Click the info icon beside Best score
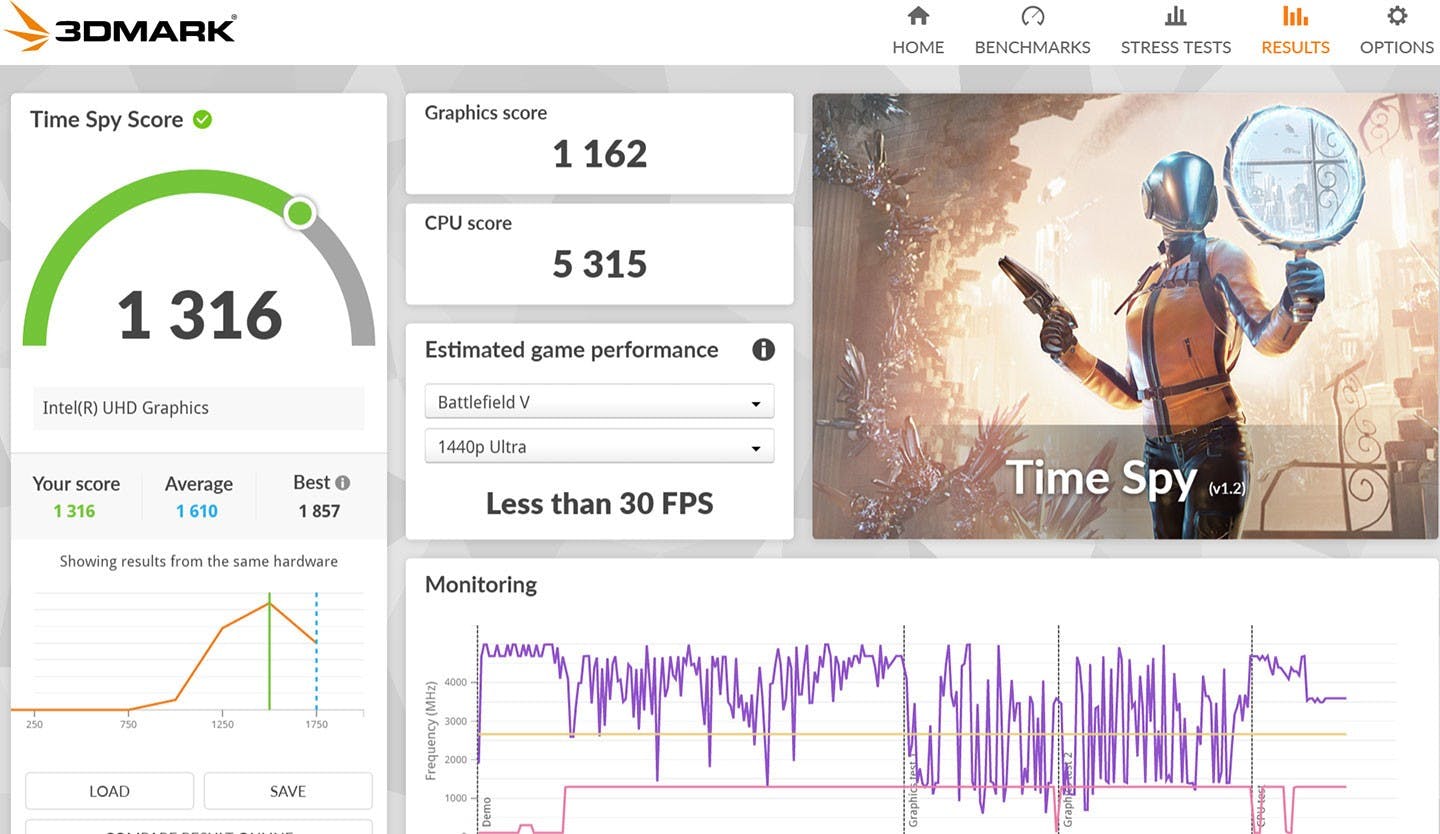Viewport: 1440px width, 834px height. pos(343,483)
